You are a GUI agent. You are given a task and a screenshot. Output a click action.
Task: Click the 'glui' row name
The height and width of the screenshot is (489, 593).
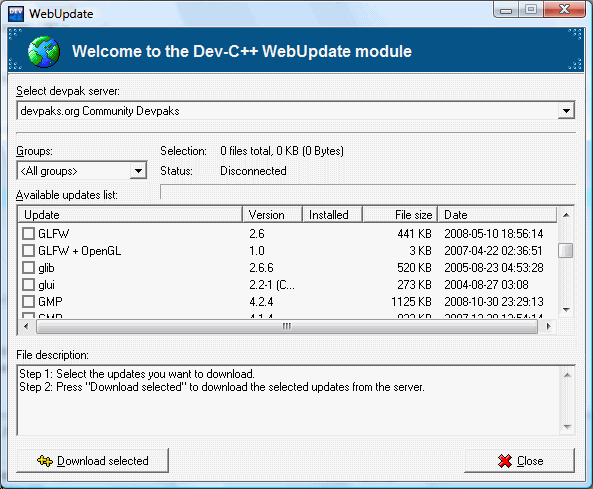click(x=46, y=285)
